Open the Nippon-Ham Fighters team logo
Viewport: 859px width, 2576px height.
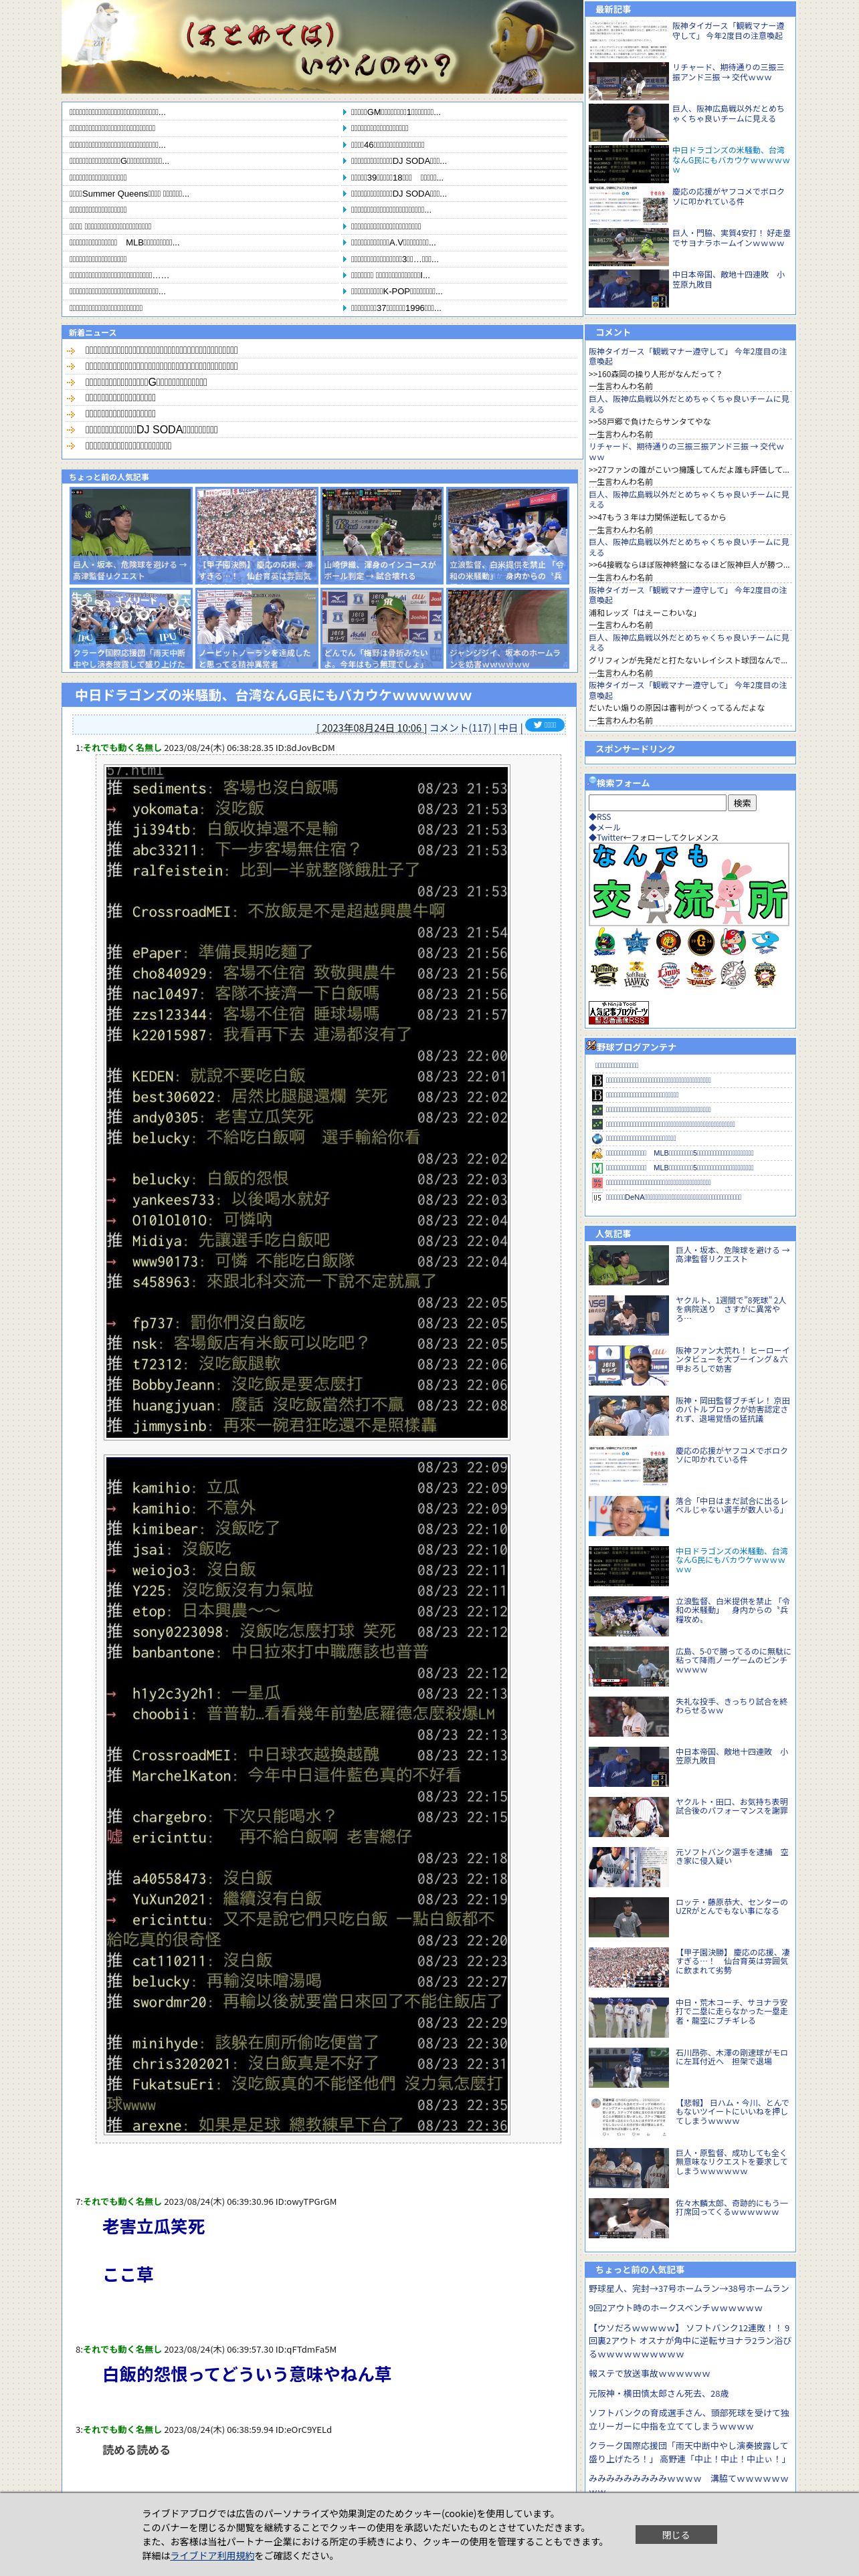pos(765,974)
